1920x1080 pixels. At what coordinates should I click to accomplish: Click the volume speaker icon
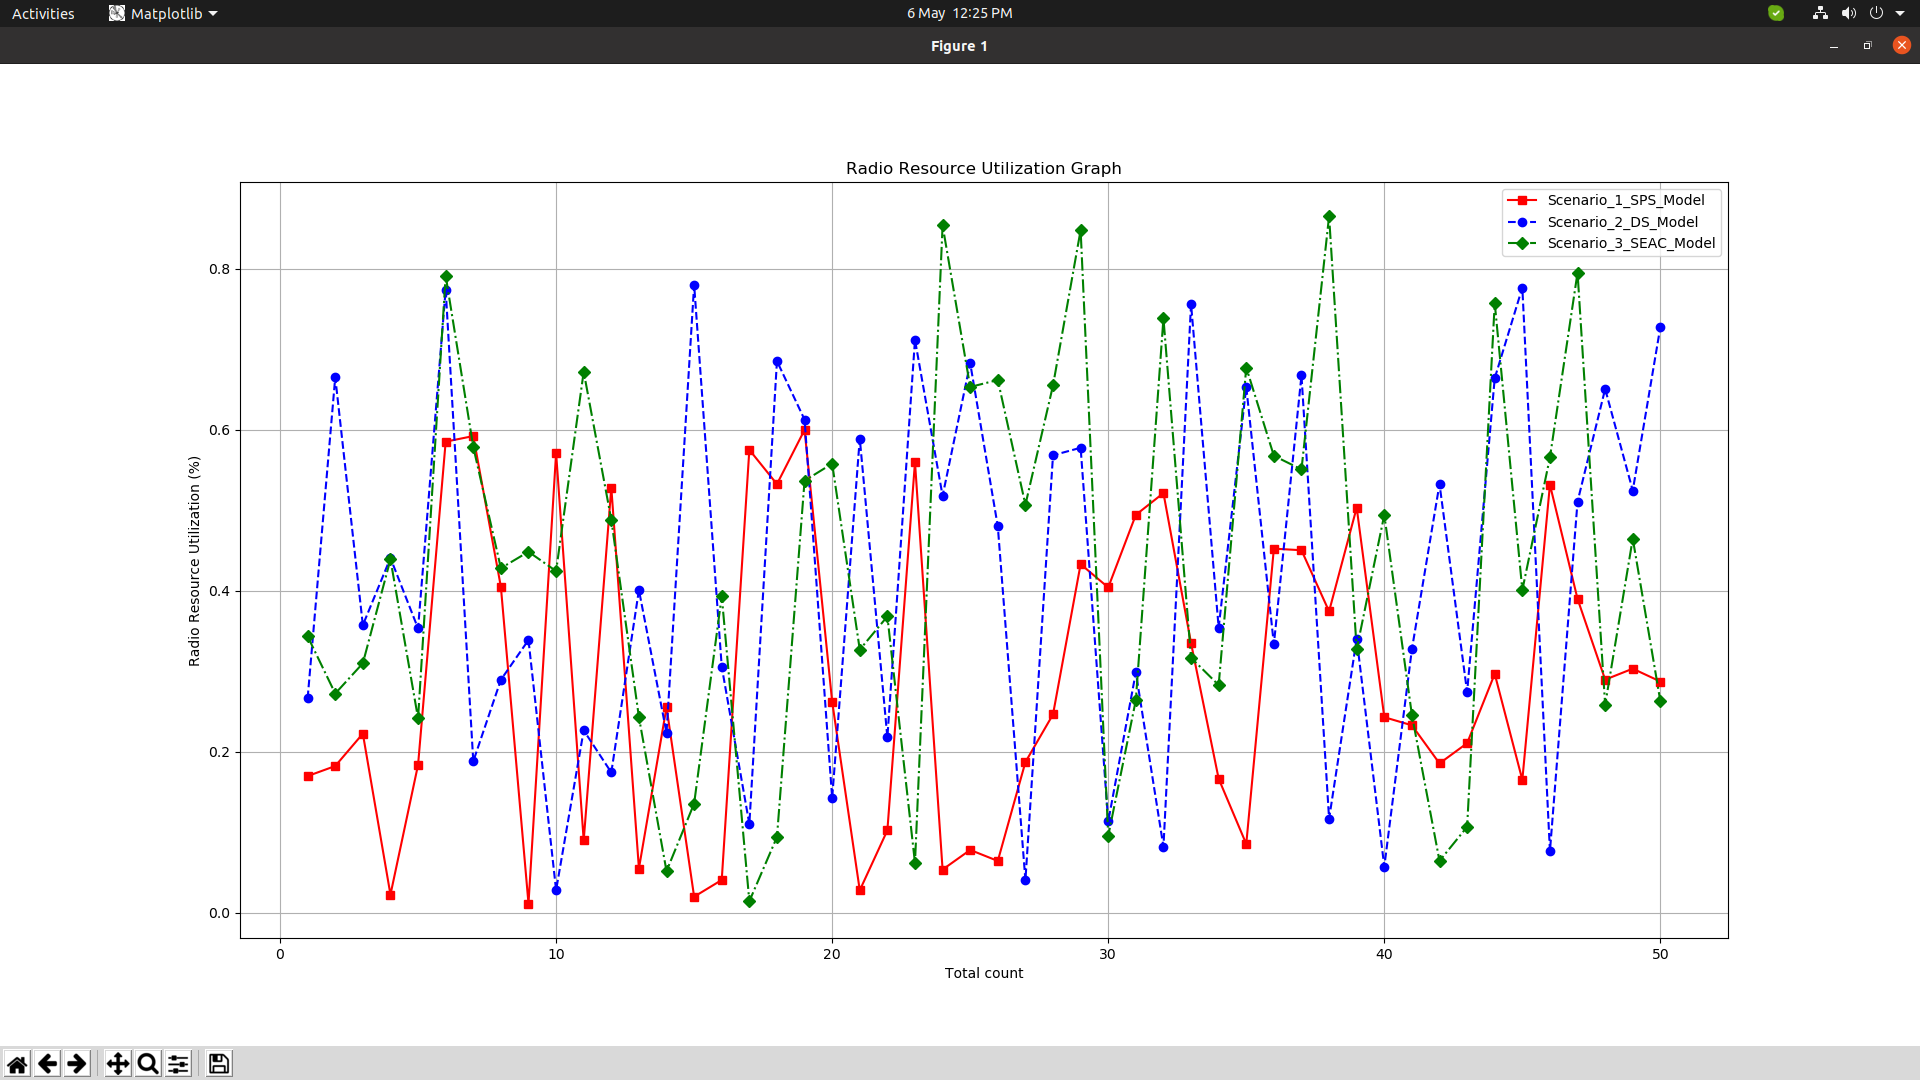(x=1848, y=13)
